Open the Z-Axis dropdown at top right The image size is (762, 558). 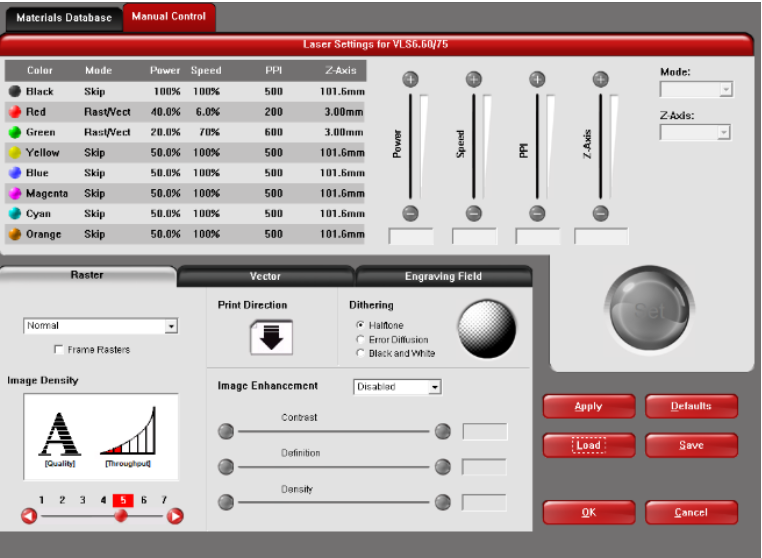pos(695,132)
